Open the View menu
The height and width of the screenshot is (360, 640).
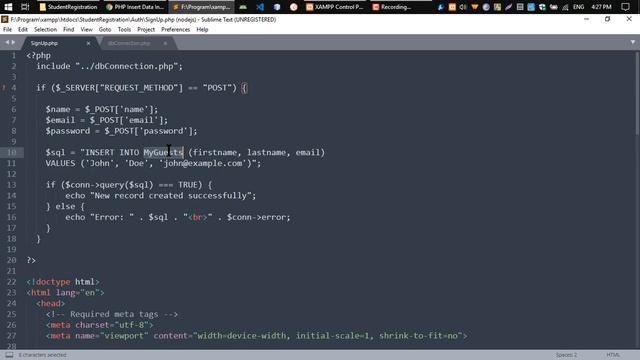86,29
